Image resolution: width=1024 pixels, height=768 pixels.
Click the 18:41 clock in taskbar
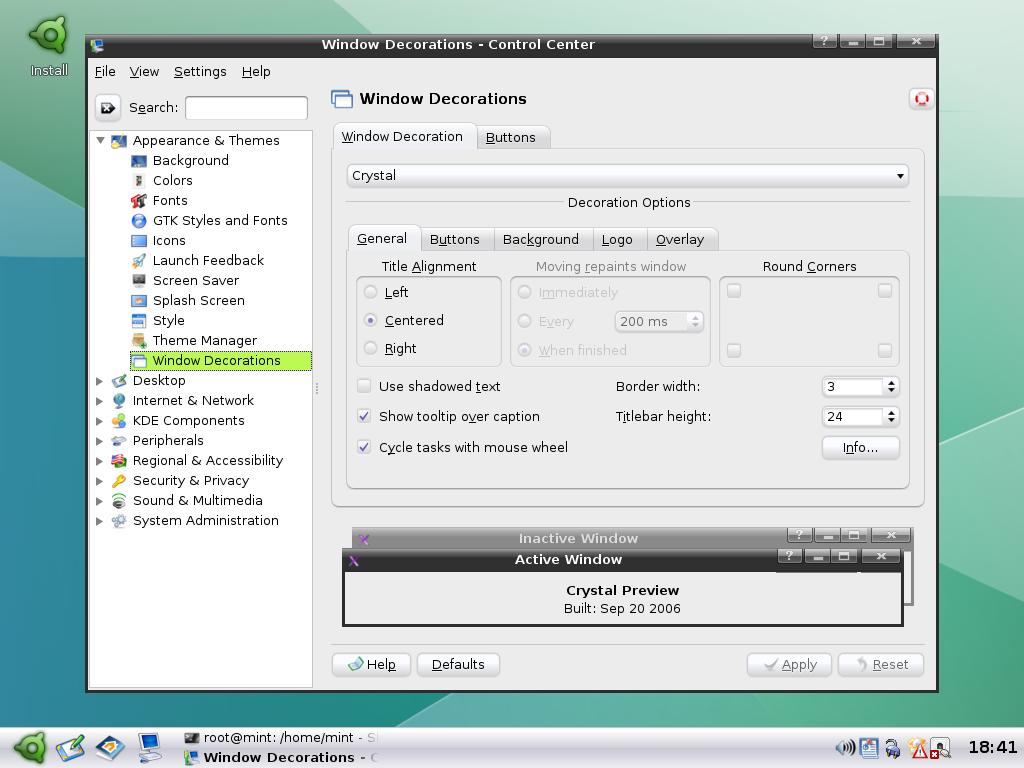tap(993, 747)
